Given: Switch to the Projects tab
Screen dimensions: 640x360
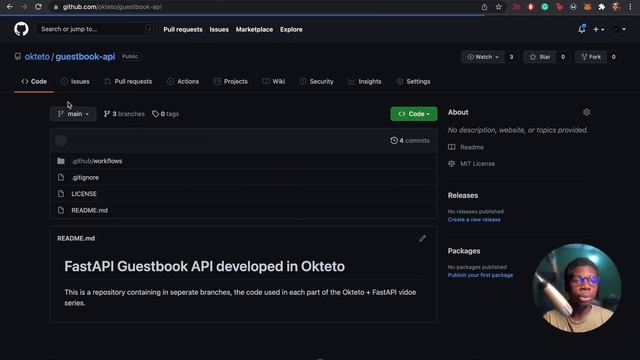Looking at the screenshot, I should click(x=231, y=82).
